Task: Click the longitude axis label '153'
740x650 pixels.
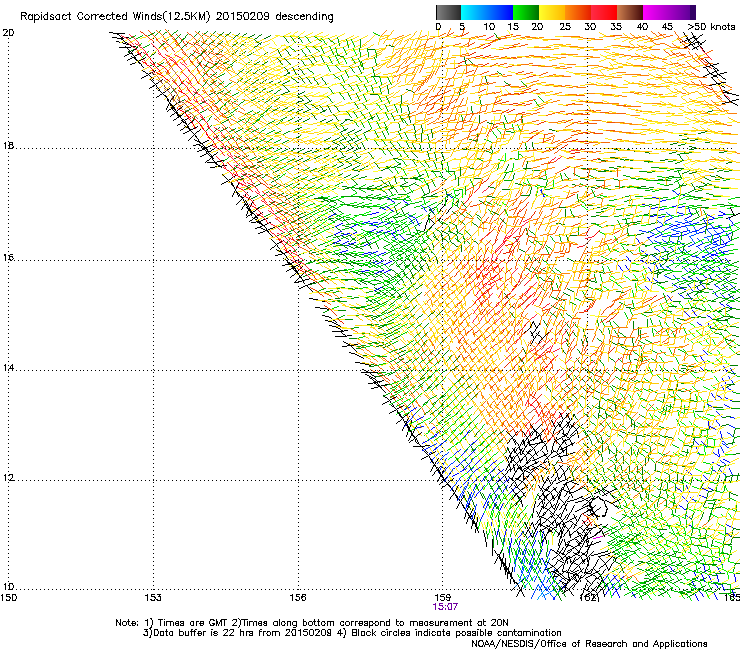Action: 153,598
